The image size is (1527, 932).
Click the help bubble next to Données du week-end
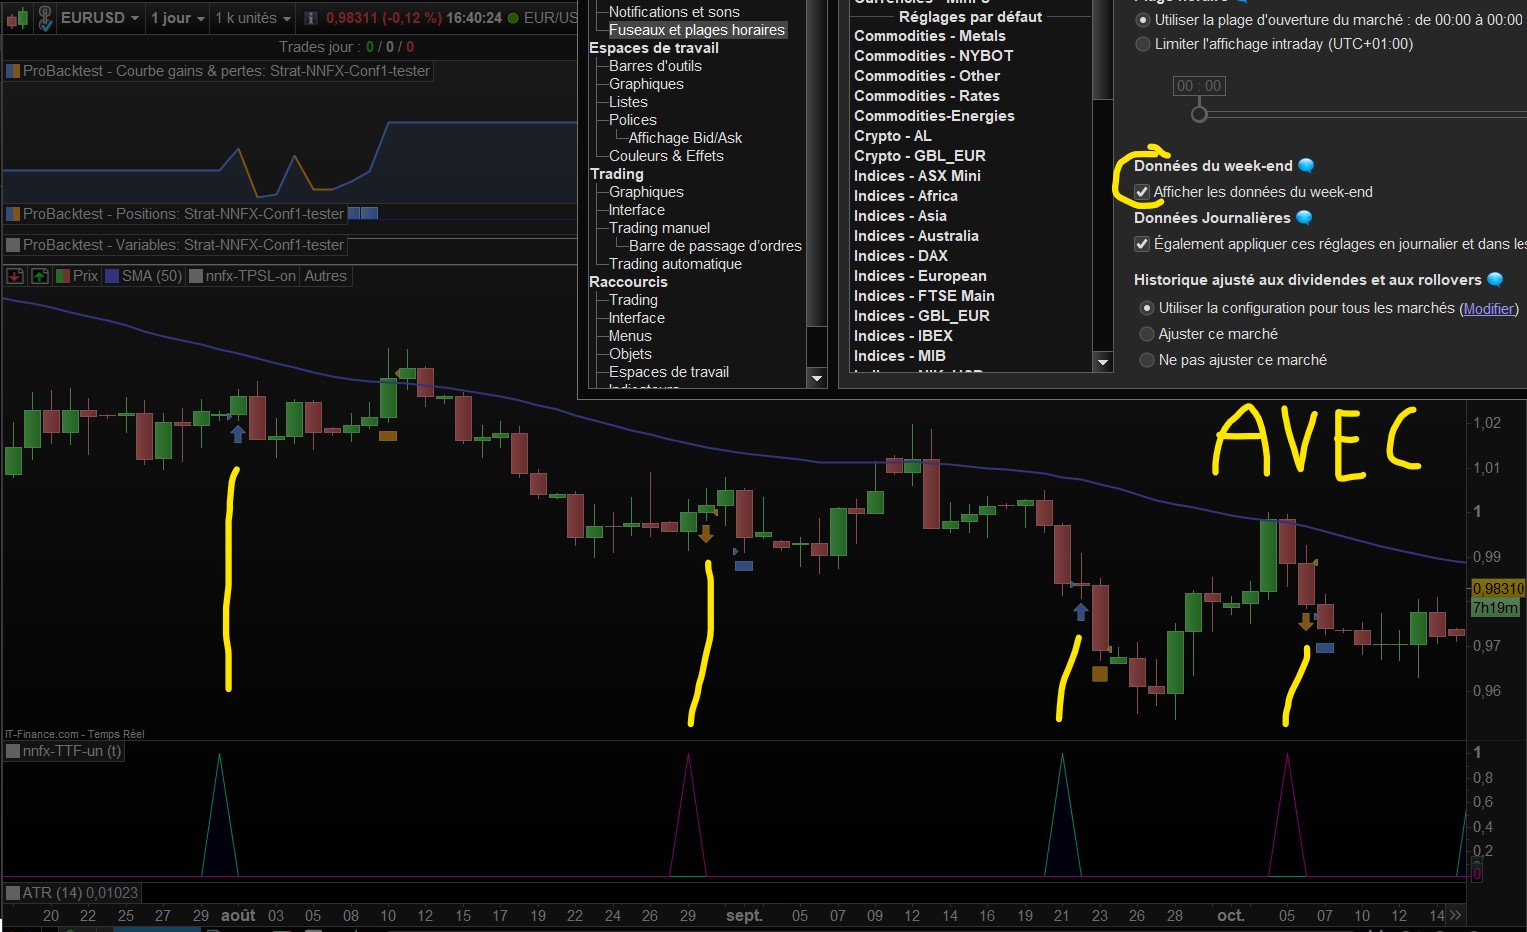click(x=1306, y=166)
